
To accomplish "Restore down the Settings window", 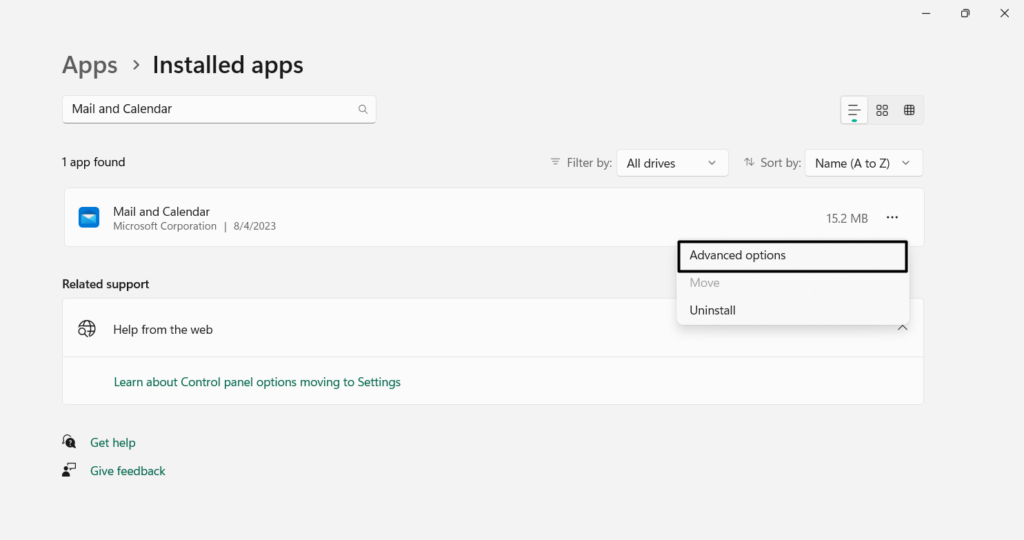I will [965, 13].
